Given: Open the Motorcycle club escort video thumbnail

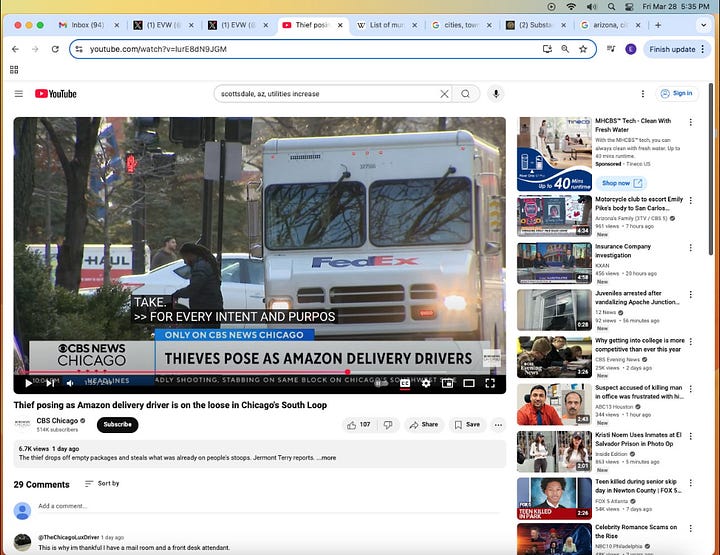Looking at the screenshot, I should (x=554, y=216).
